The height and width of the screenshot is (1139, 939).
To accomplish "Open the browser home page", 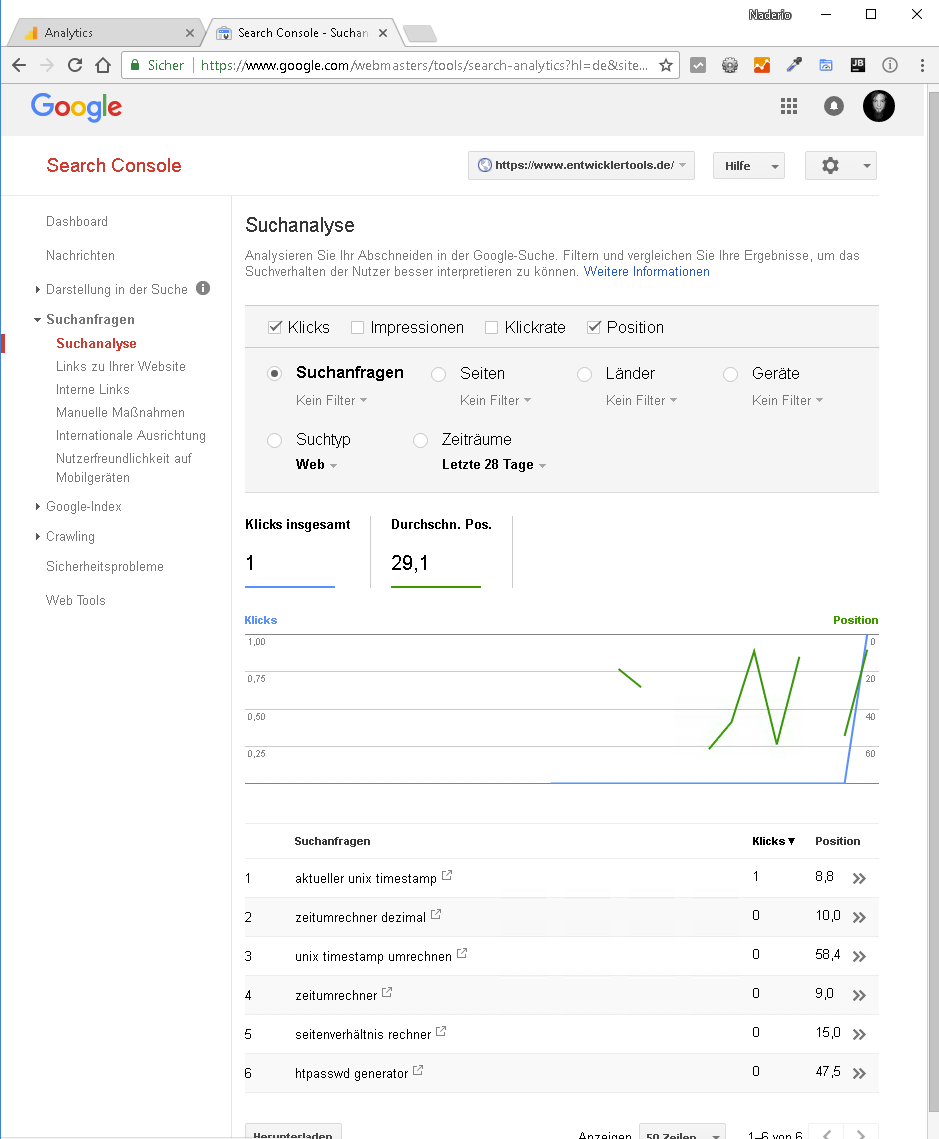I will coord(103,65).
